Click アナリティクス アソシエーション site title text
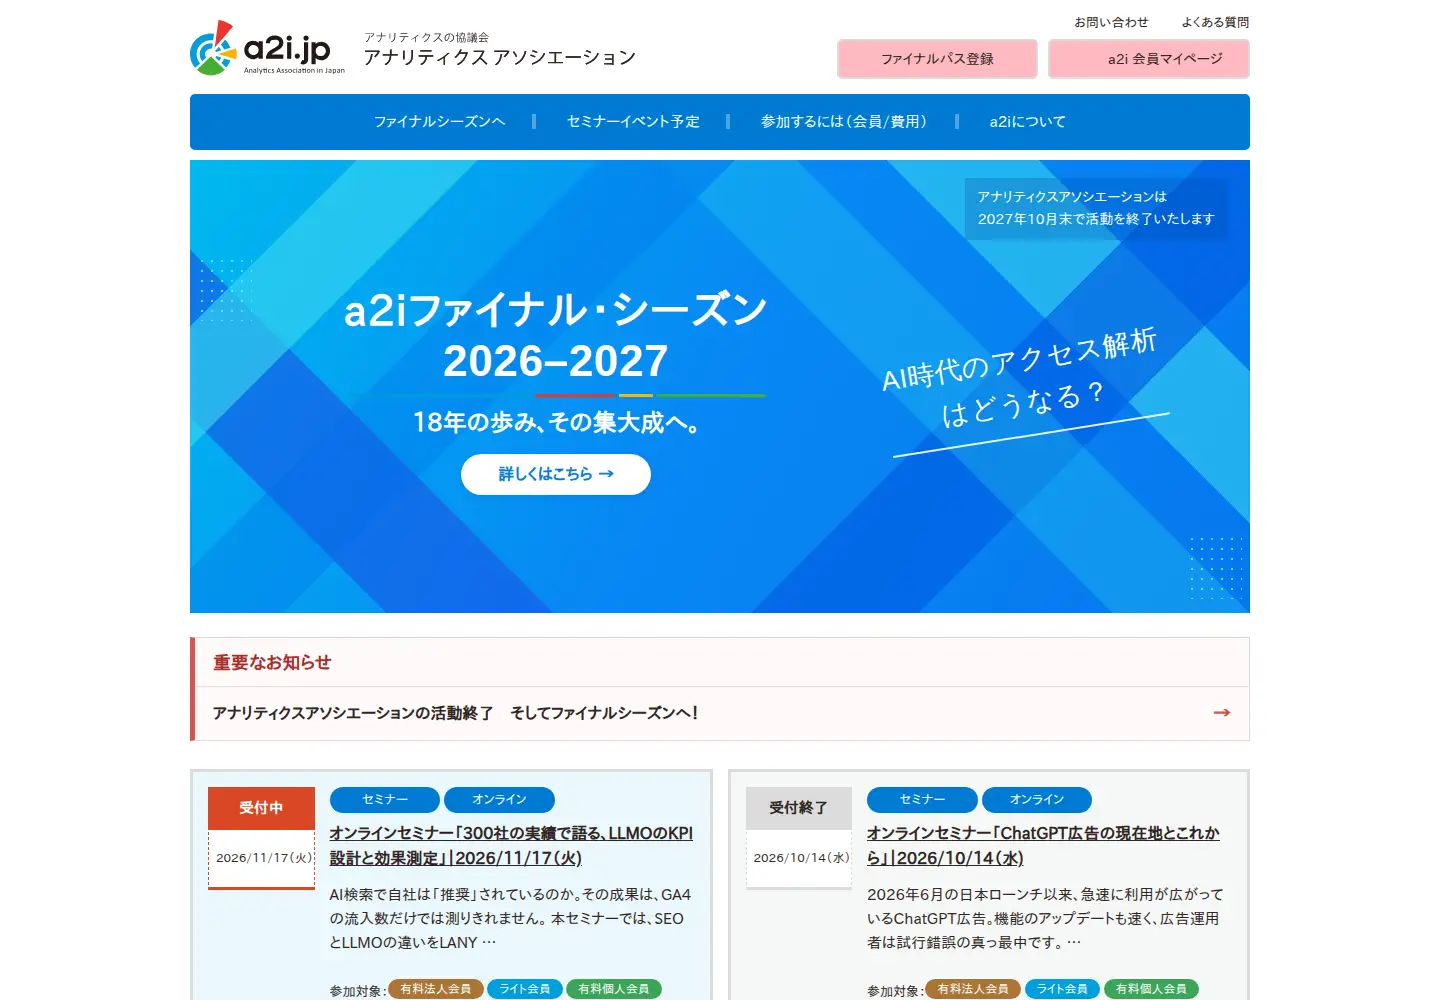The image size is (1440, 1000). coord(500,58)
